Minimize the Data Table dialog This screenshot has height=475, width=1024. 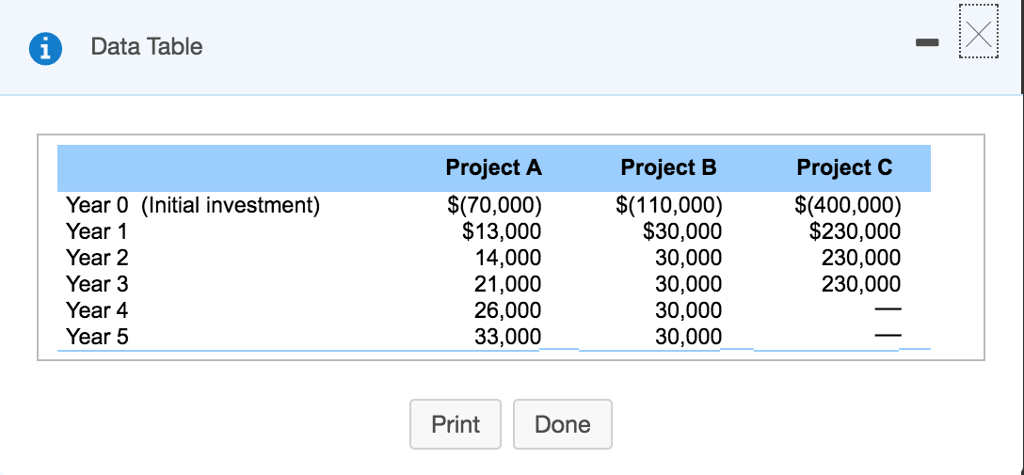point(928,45)
